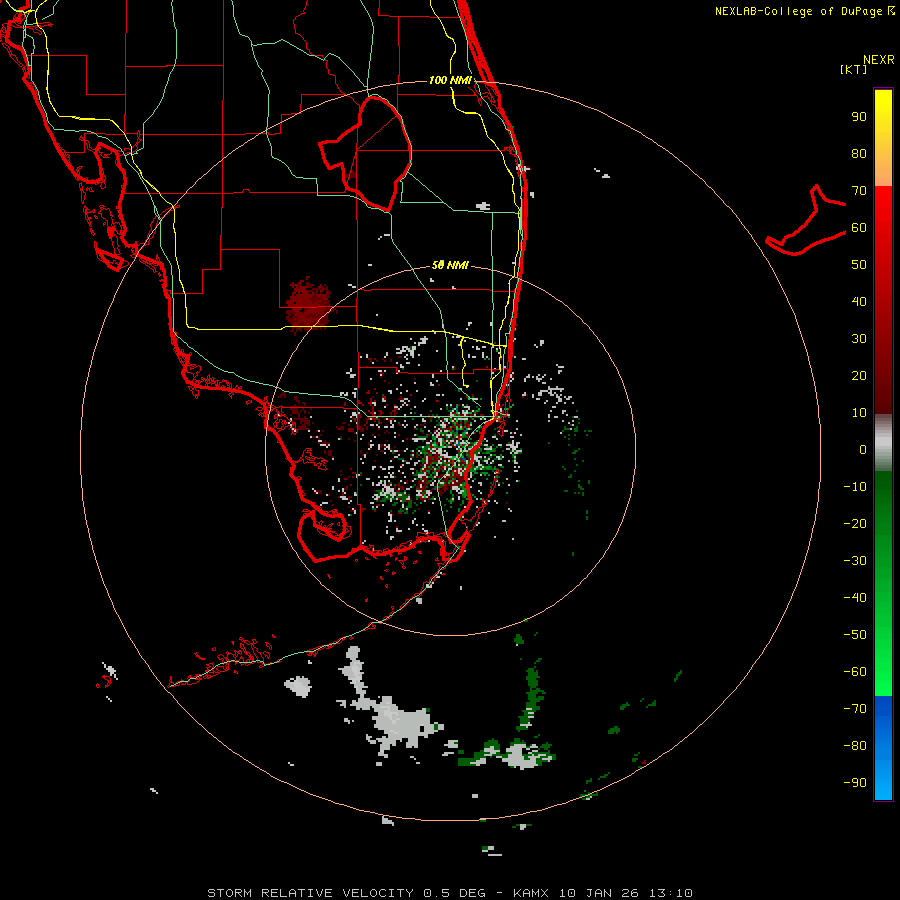Image resolution: width=900 pixels, height=900 pixels.
Task: Click the 20 value on velocity scale
Action: click(859, 376)
